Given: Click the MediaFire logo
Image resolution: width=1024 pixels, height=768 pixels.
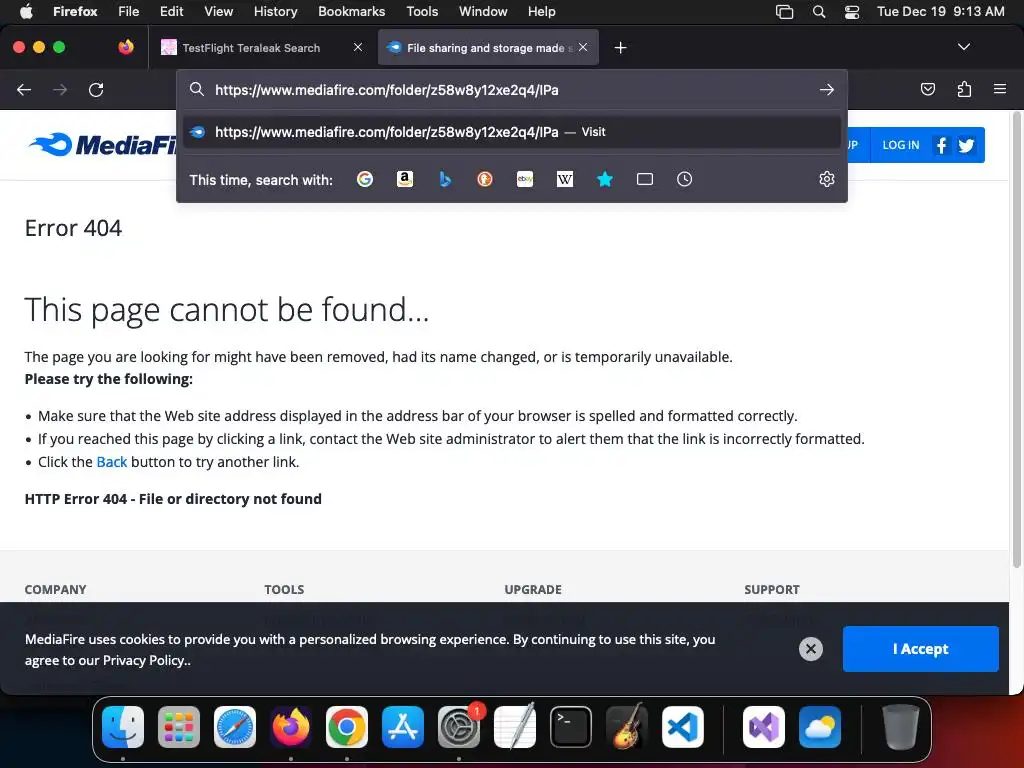Looking at the screenshot, I should click(x=103, y=144).
